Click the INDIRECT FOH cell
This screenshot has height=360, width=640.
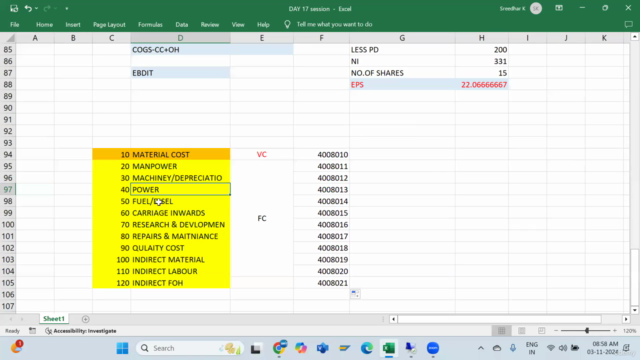180,283
